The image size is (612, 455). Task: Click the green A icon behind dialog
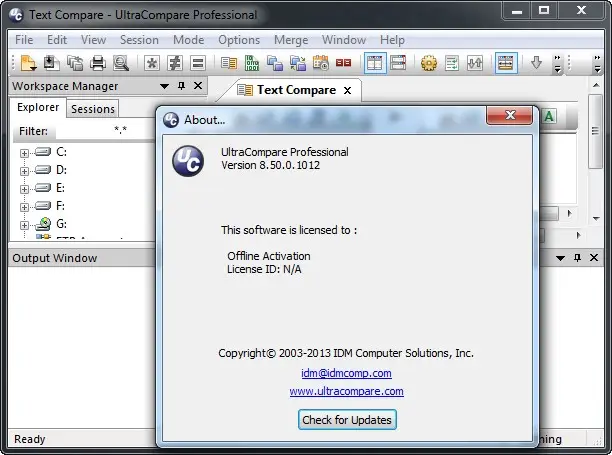coord(549,116)
